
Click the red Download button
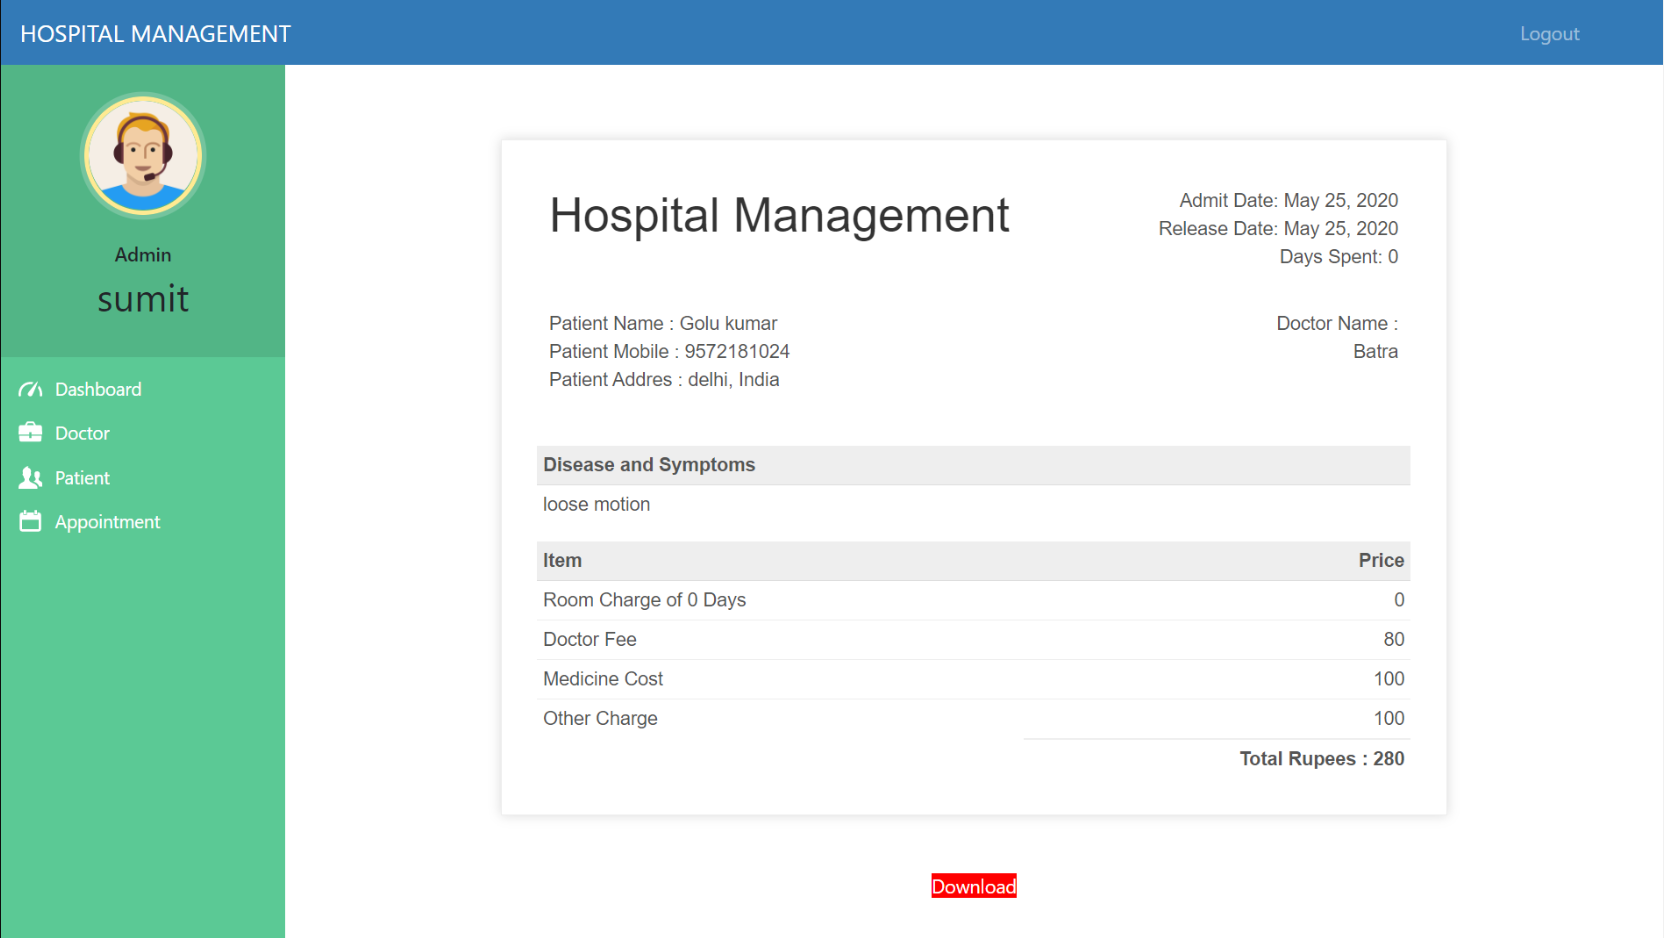tap(974, 886)
